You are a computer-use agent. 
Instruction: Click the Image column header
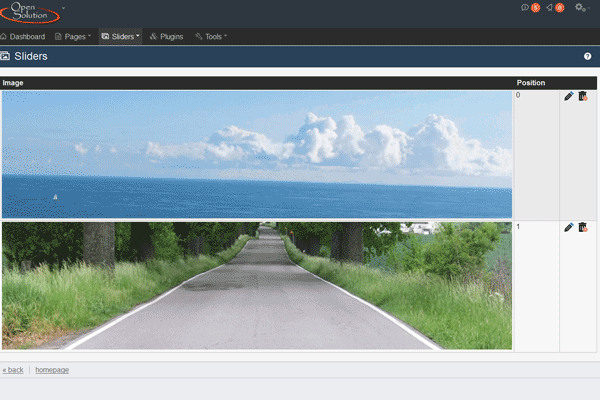click(13, 82)
